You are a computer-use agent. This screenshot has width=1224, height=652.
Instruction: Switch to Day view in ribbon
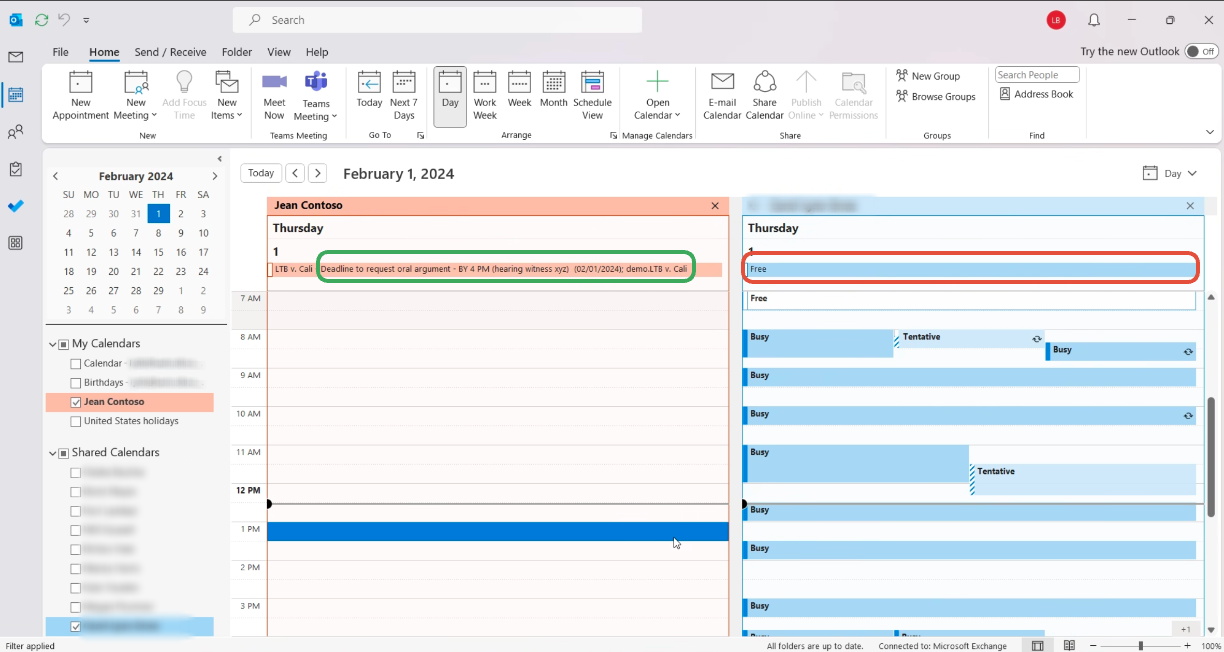[450, 96]
